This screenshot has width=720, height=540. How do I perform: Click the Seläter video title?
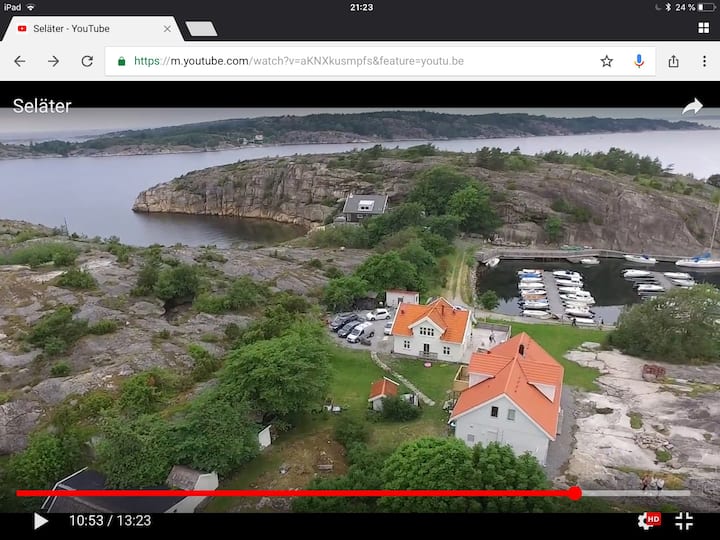(x=42, y=106)
